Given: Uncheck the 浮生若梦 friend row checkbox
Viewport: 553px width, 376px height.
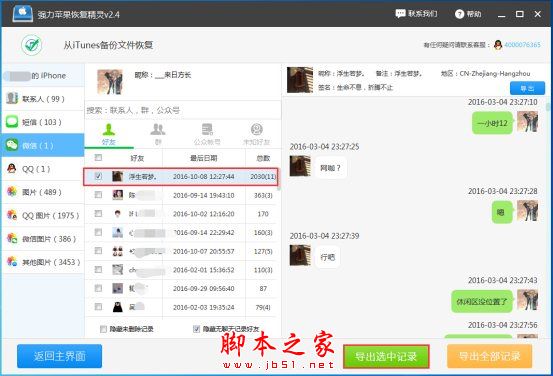Looking at the screenshot, I should tap(98, 176).
